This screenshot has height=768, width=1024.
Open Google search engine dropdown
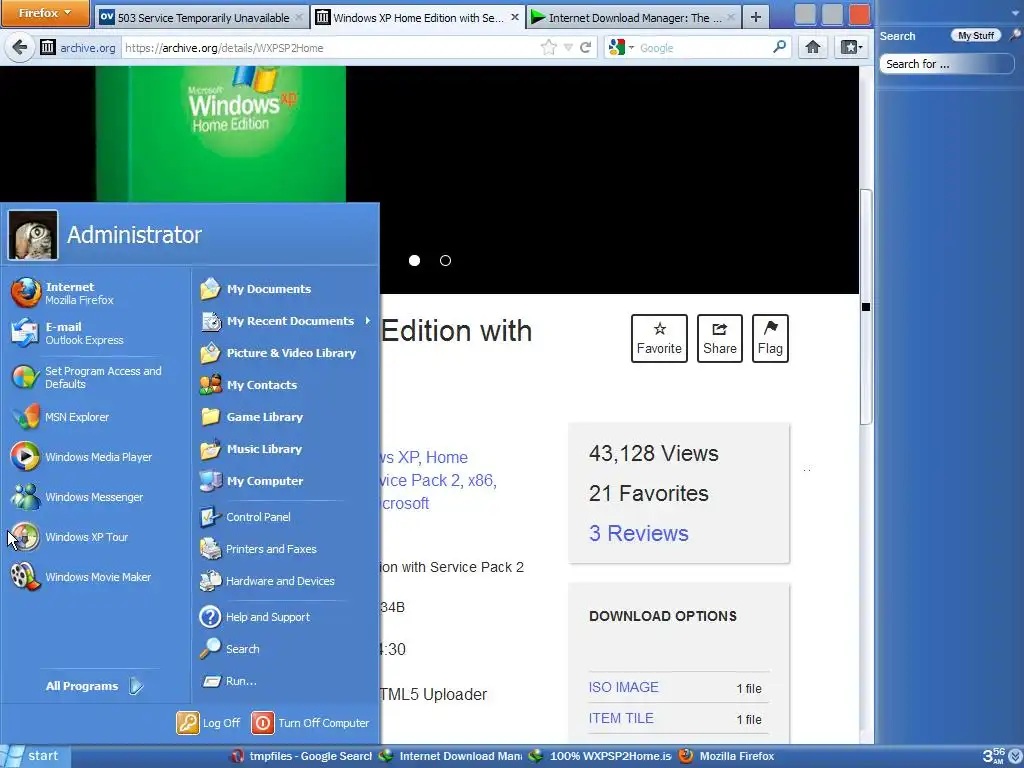[621, 47]
